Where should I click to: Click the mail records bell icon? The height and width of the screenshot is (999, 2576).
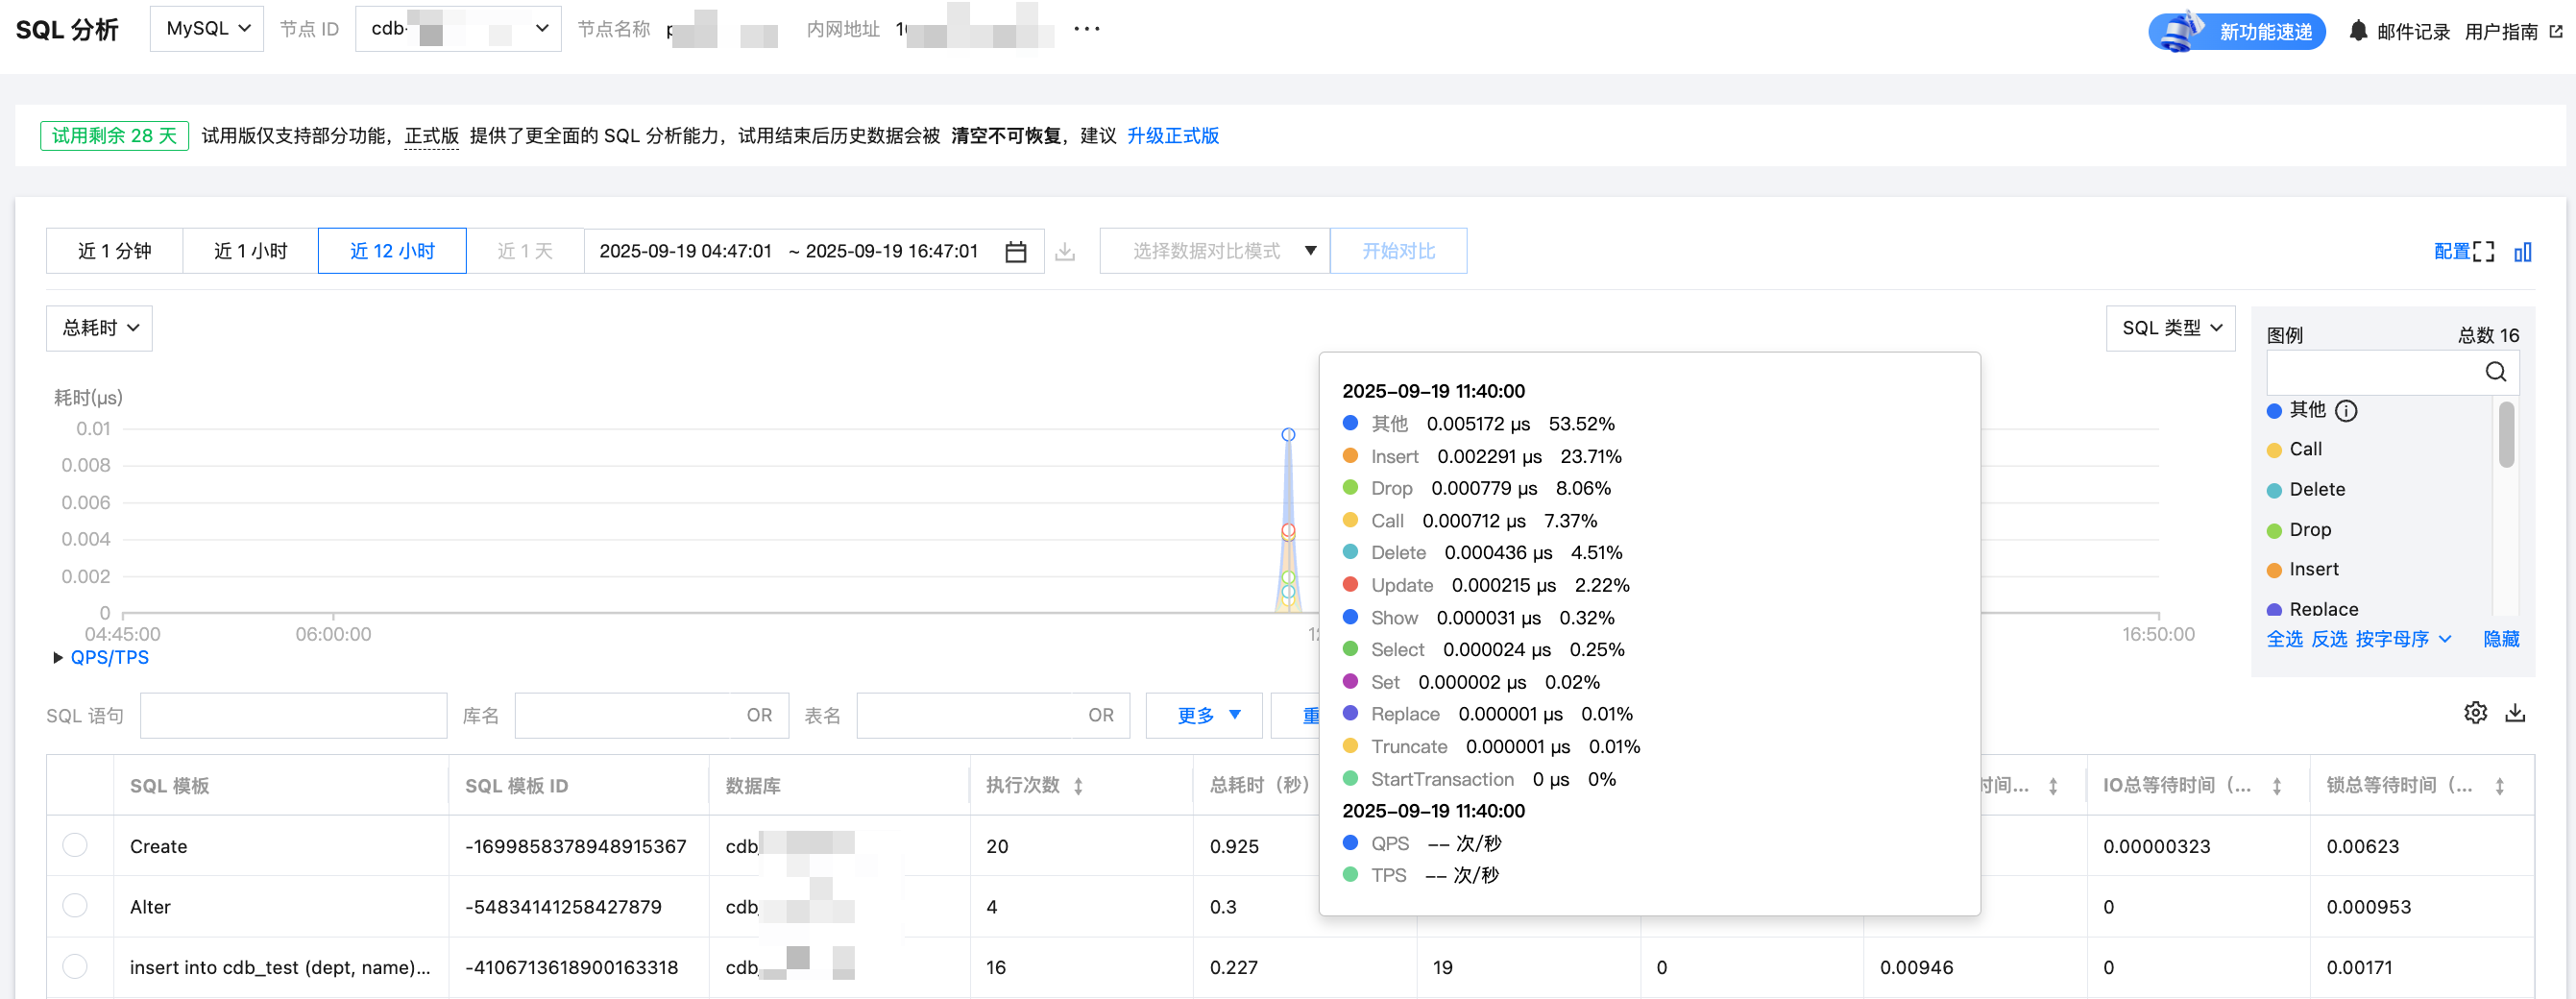[x=2358, y=31]
